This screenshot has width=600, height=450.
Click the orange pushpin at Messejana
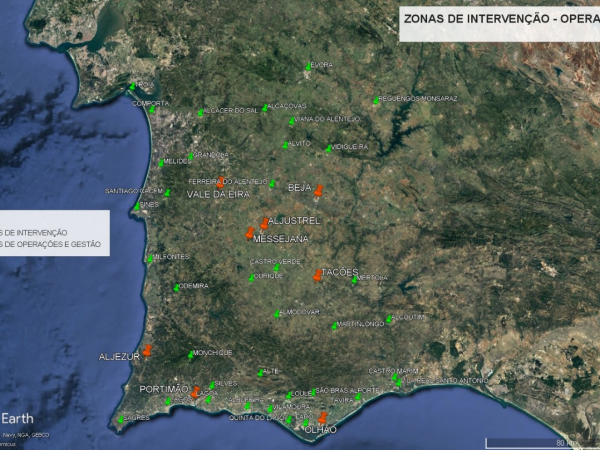coord(249,233)
